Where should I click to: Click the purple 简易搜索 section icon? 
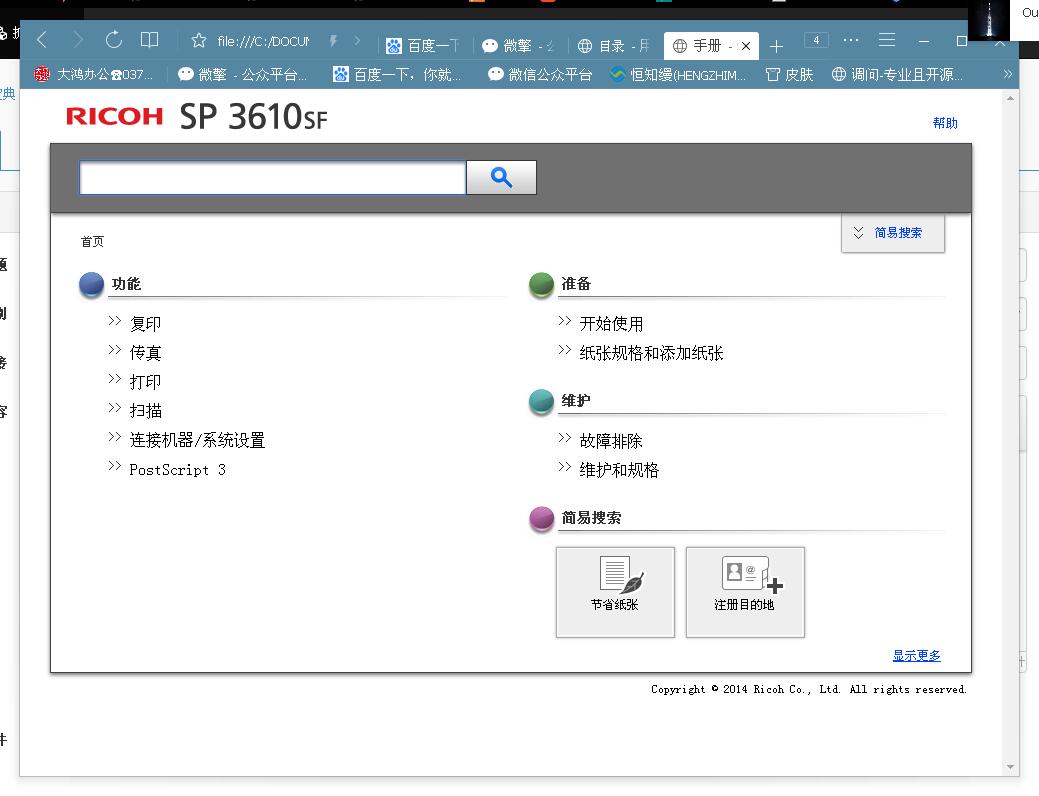click(x=541, y=519)
